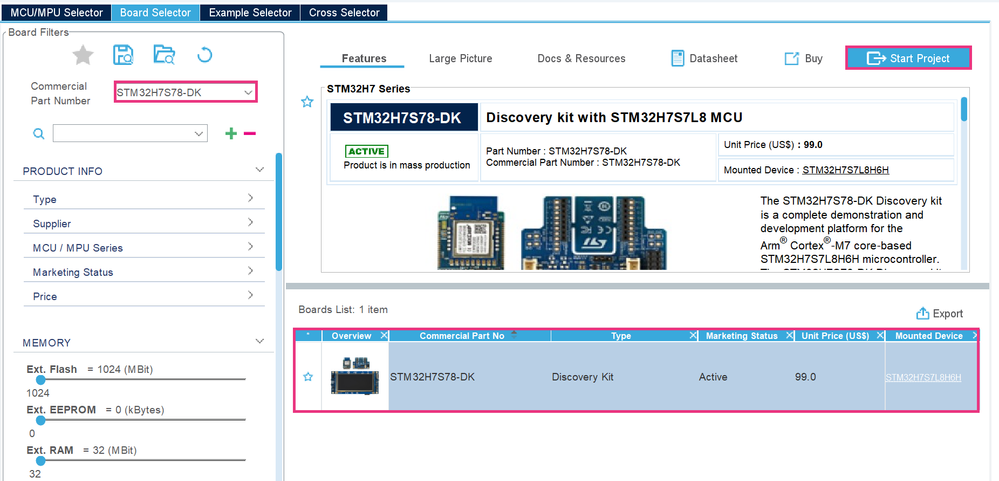
Task: Select the Board Selector tab
Action: pos(155,12)
